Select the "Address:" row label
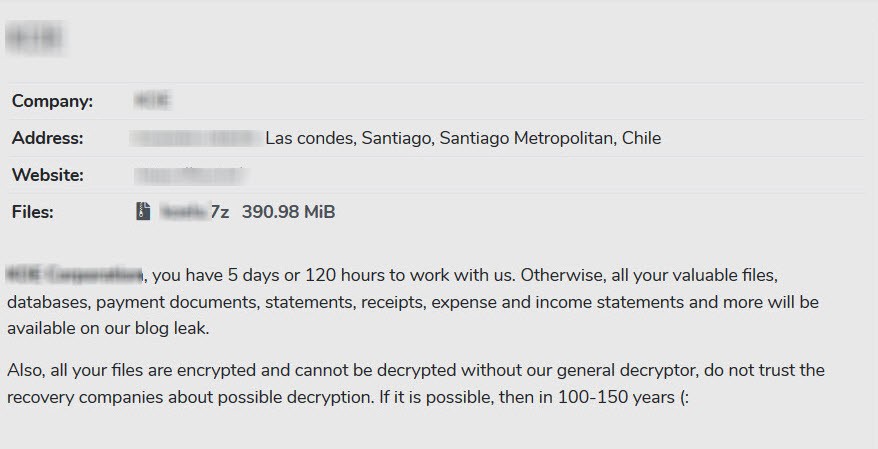878x449 pixels. click(48, 138)
